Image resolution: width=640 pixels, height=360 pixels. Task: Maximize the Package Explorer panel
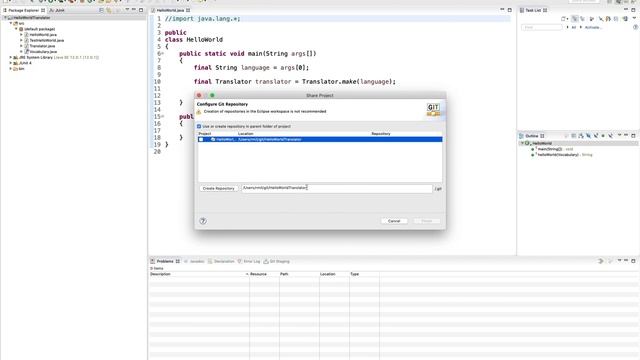point(141,10)
